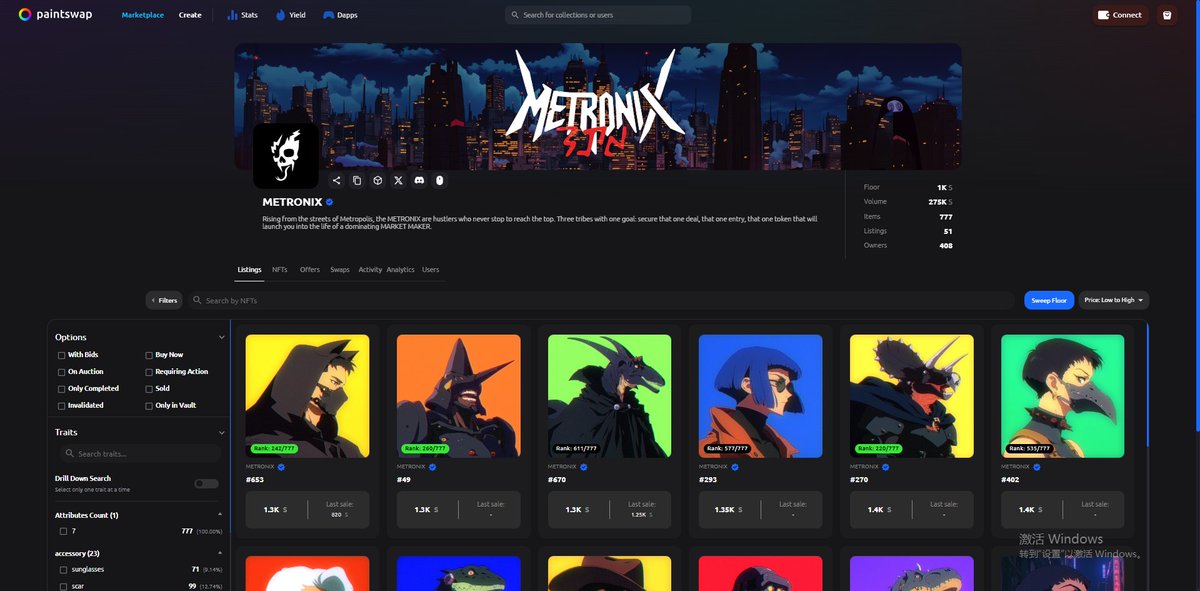Image resolution: width=1200 pixels, height=591 pixels.
Task: Check the Only Completed option
Action: pos(62,389)
